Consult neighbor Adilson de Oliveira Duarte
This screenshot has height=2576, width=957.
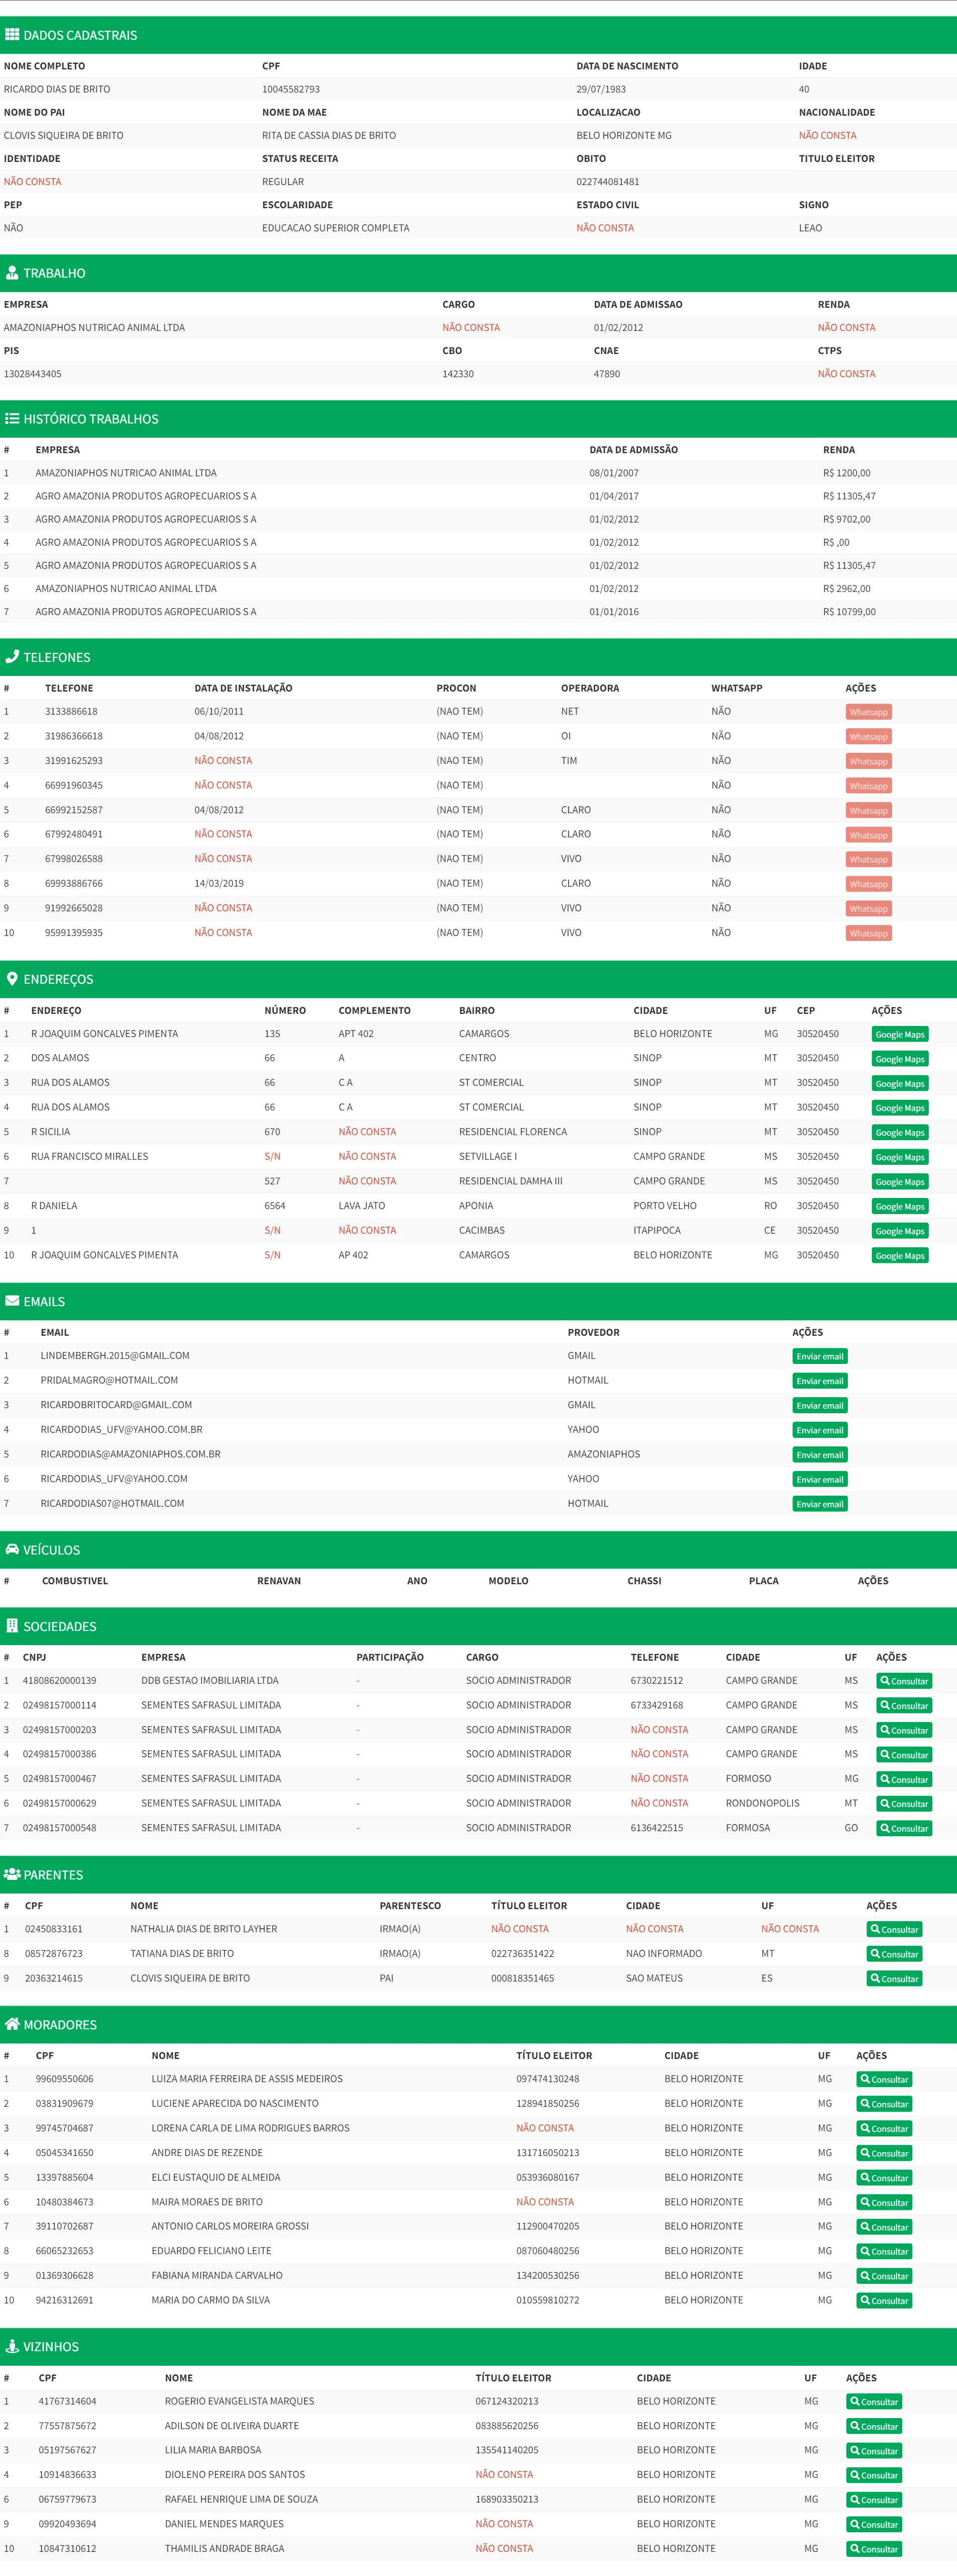(x=874, y=2426)
